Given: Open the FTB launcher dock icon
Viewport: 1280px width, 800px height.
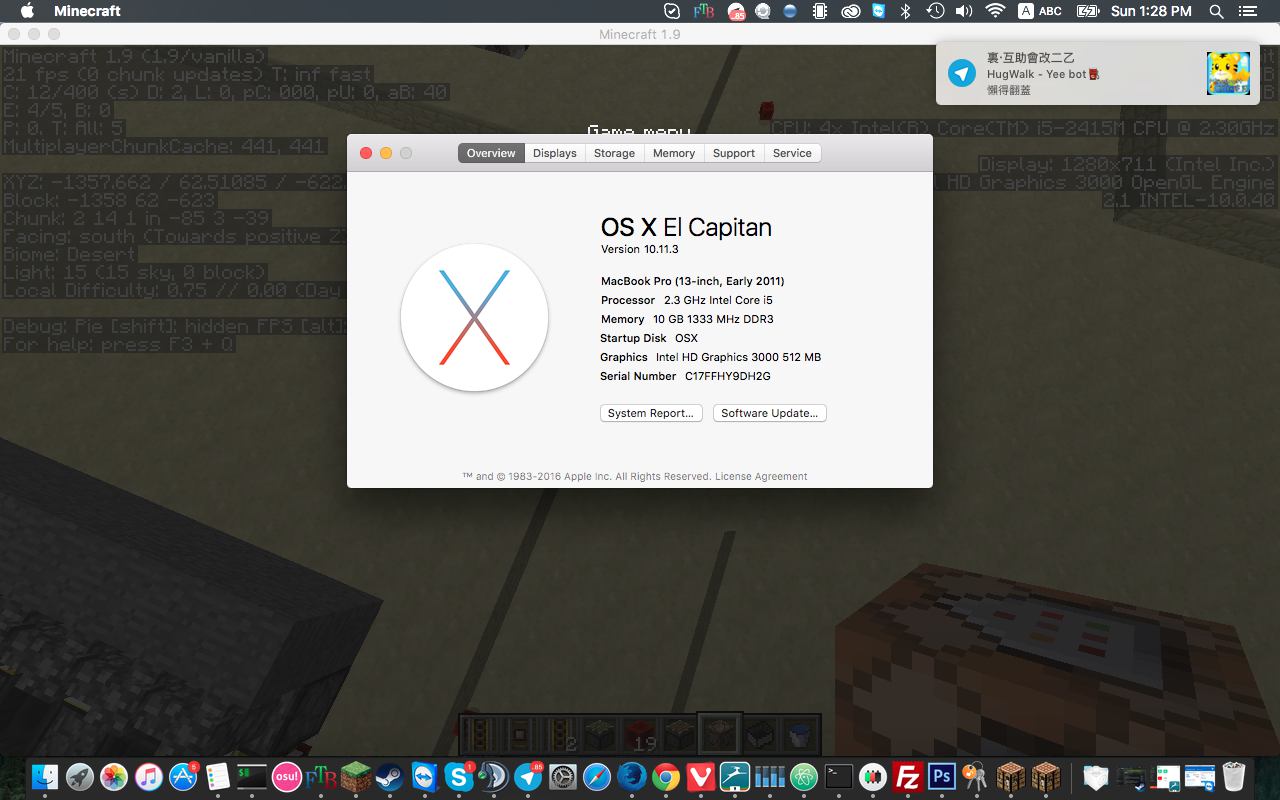Looking at the screenshot, I should (x=321, y=776).
